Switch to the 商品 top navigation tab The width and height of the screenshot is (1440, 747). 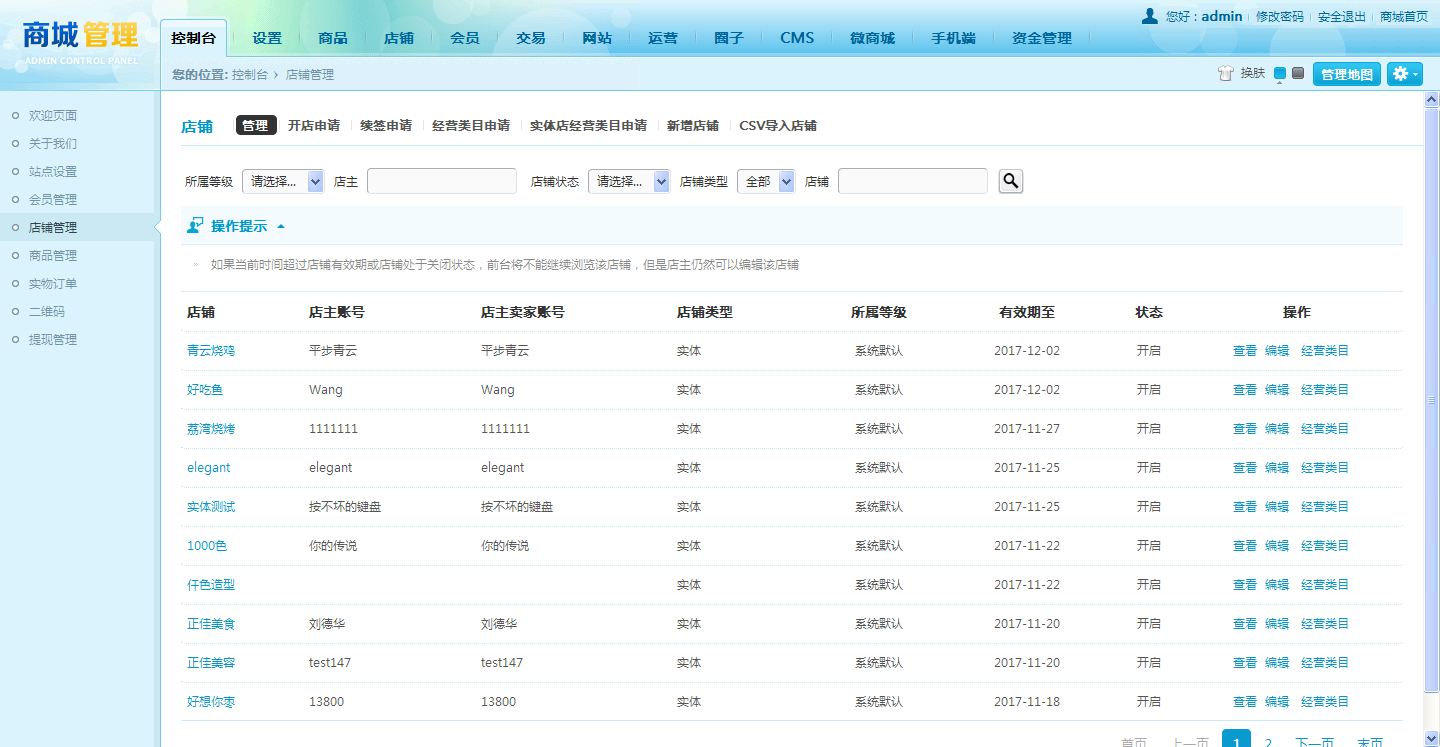(x=333, y=38)
